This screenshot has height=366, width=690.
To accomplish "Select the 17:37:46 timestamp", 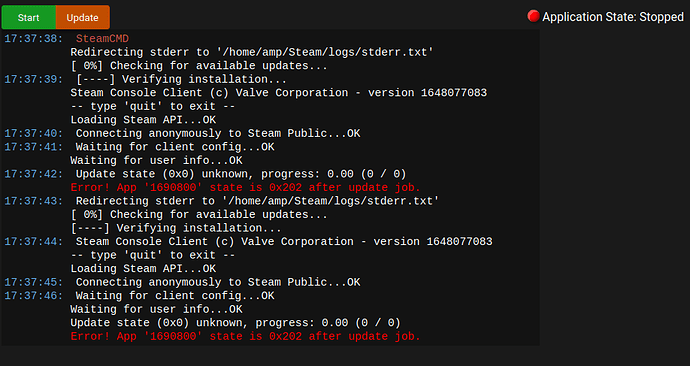I will (x=33, y=296).
